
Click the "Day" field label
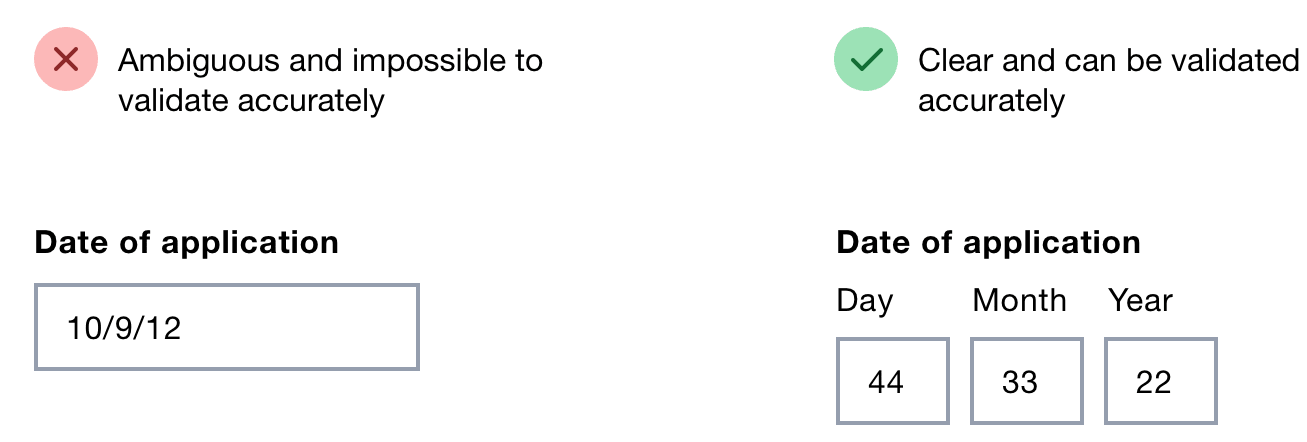coord(865,301)
